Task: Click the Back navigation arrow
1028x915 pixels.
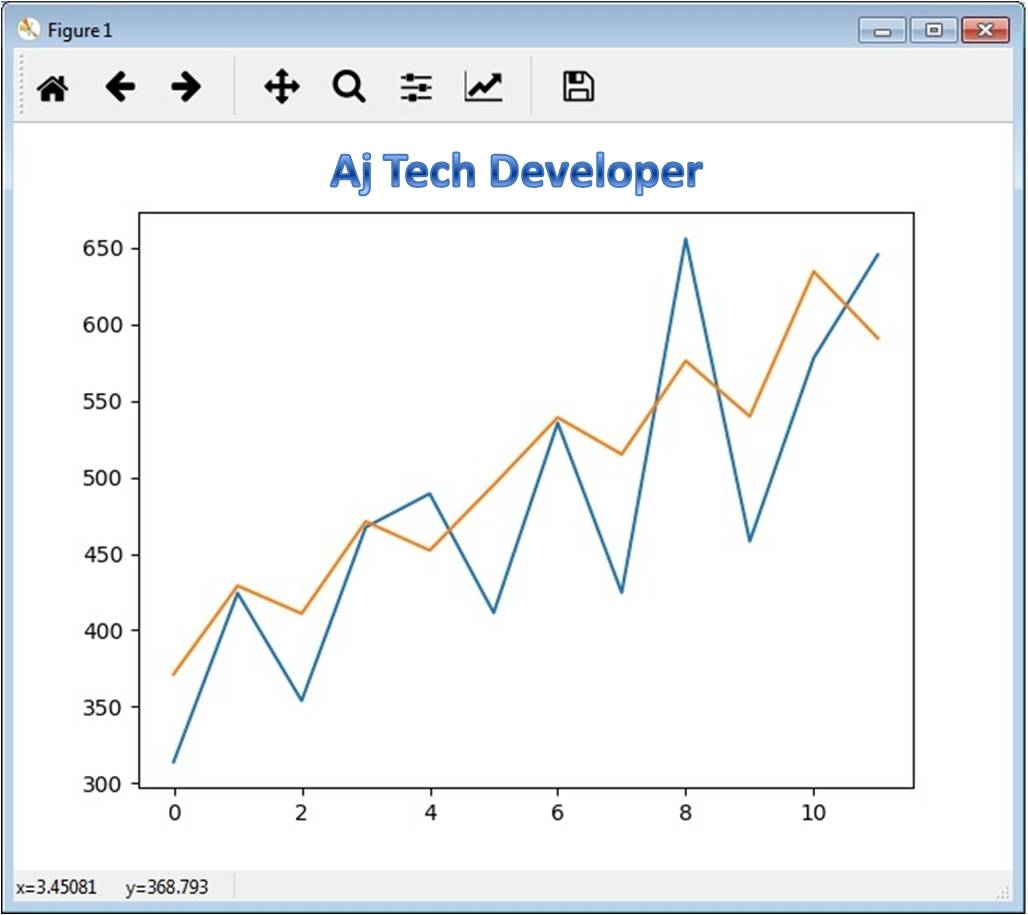Action: coord(119,87)
